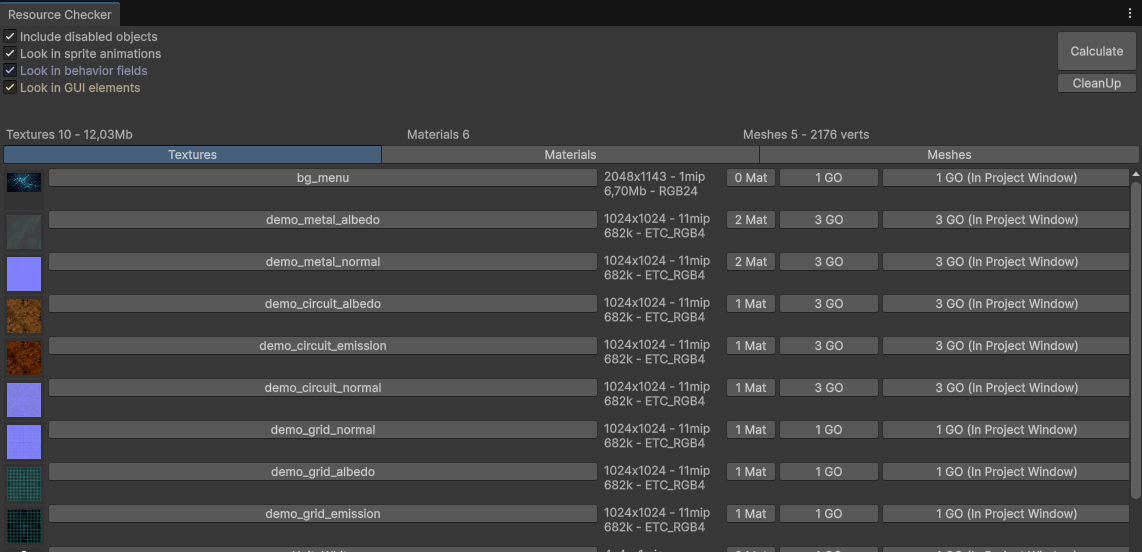Viewport: 1142px width, 552px height.
Task: Click the scrollbar up arrow
Action: [x=1135, y=175]
